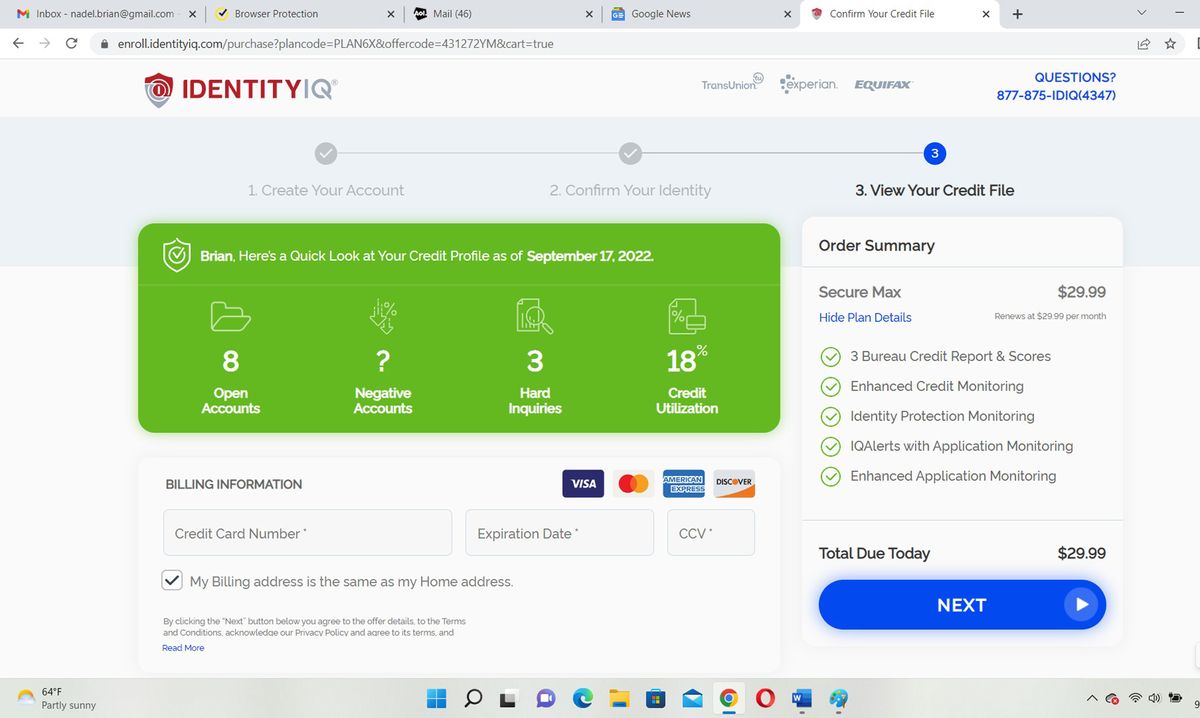Expand the terms with Read More
This screenshot has height=718, width=1200.
(182, 647)
